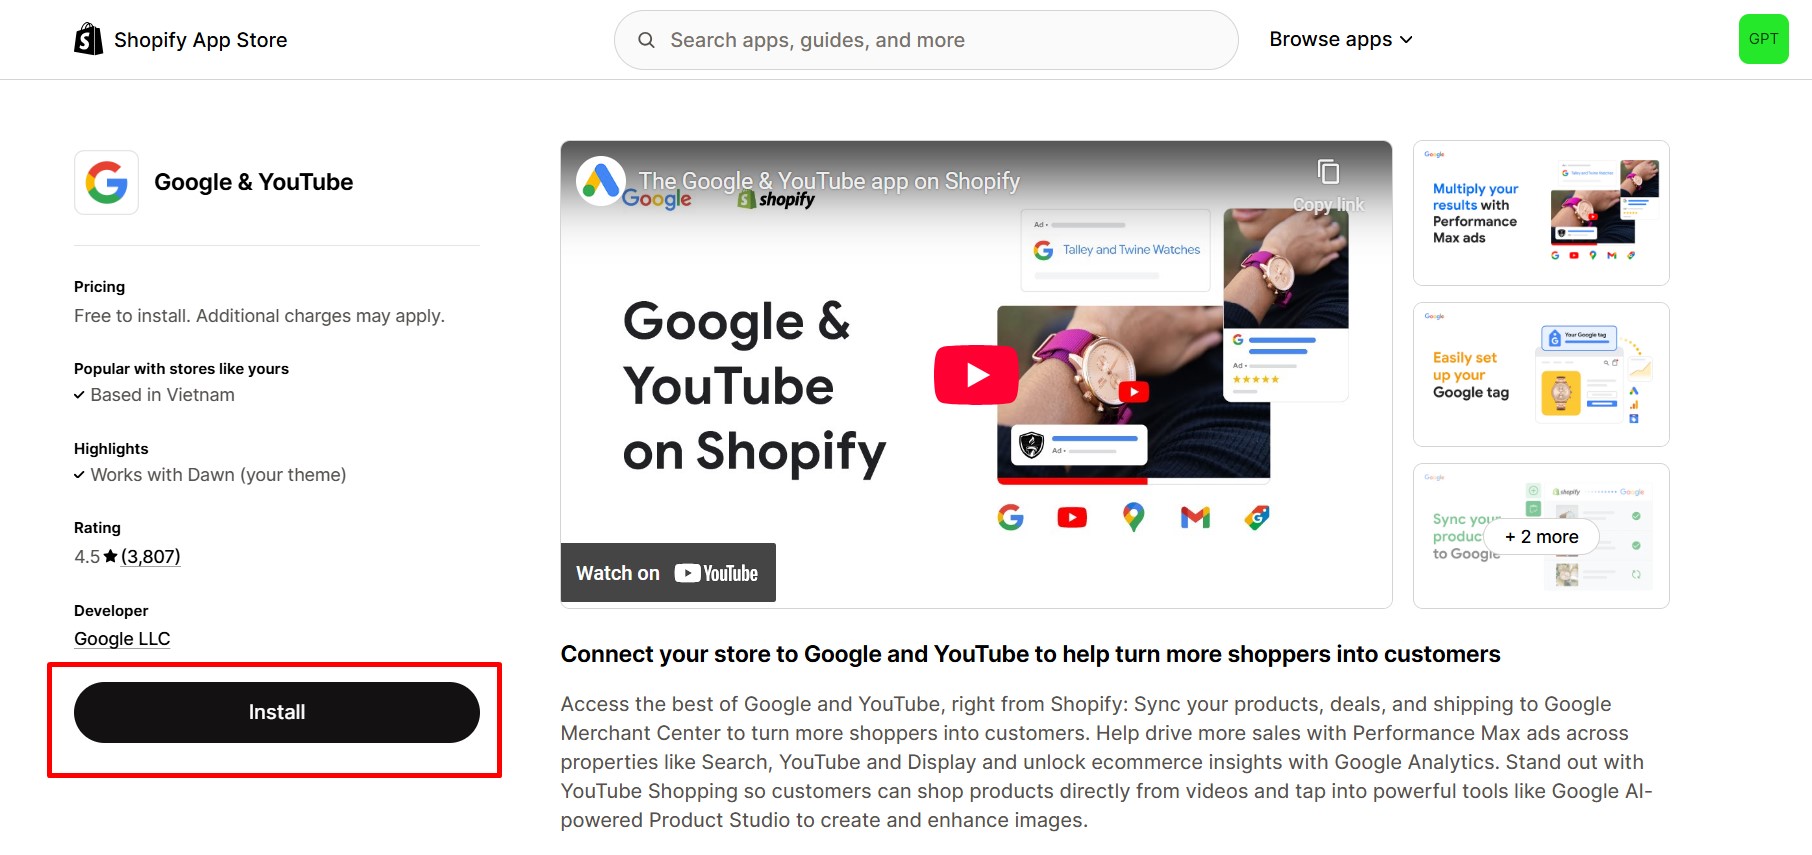Viewport: 1812px width, 855px height.
Task: Click the Install button
Action: click(277, 712)
